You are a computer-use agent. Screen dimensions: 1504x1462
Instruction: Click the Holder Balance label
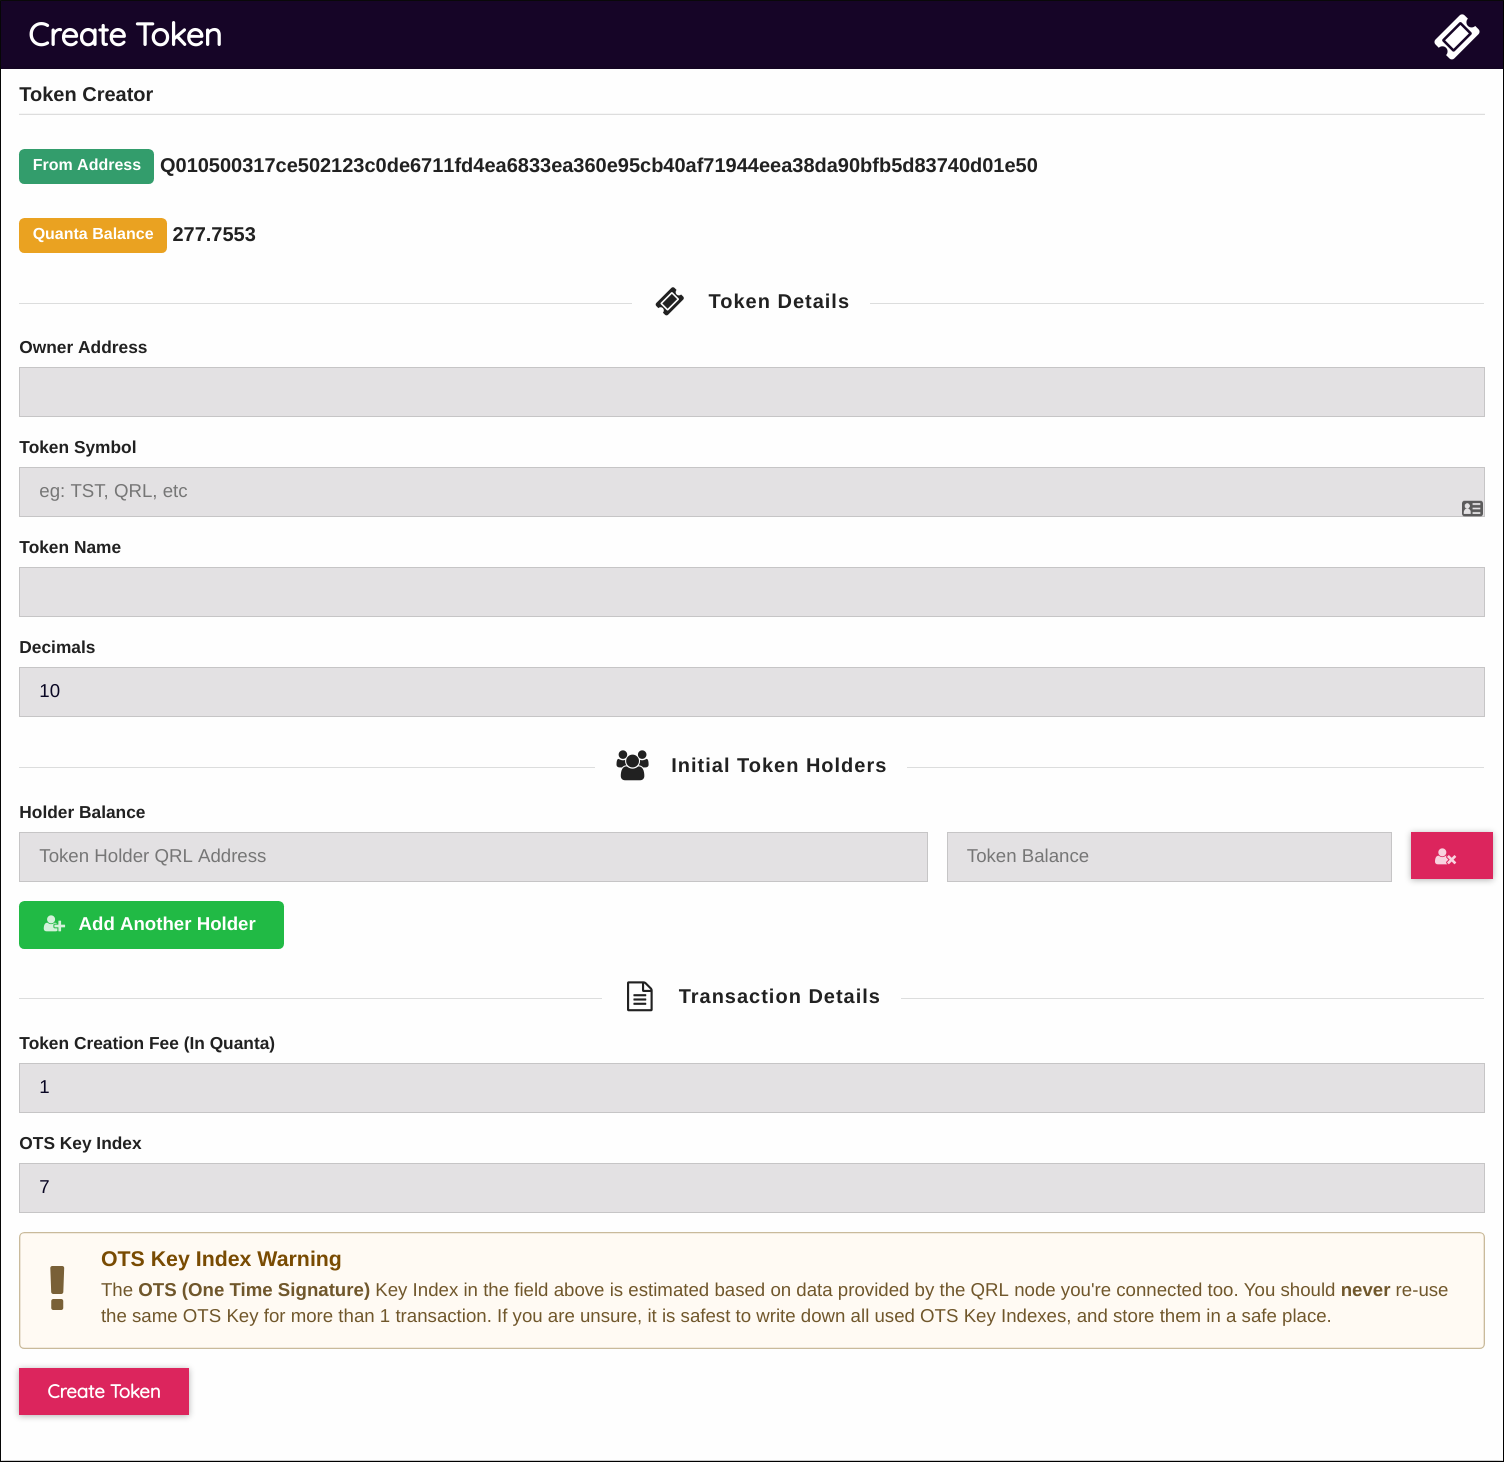(x=82, y=812)
